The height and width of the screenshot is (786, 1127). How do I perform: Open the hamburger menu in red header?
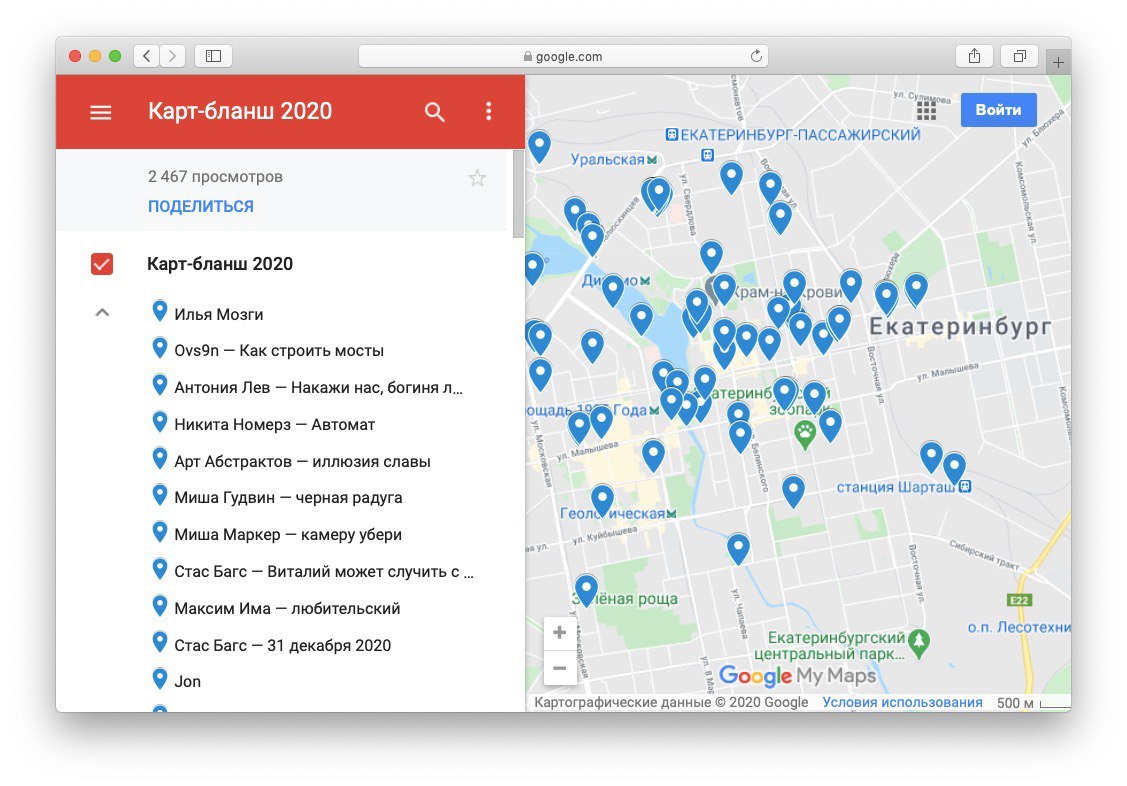101,112
